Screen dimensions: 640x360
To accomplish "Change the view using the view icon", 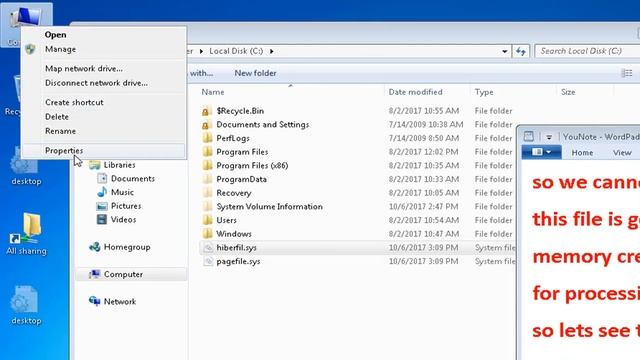I will (627, 73).
